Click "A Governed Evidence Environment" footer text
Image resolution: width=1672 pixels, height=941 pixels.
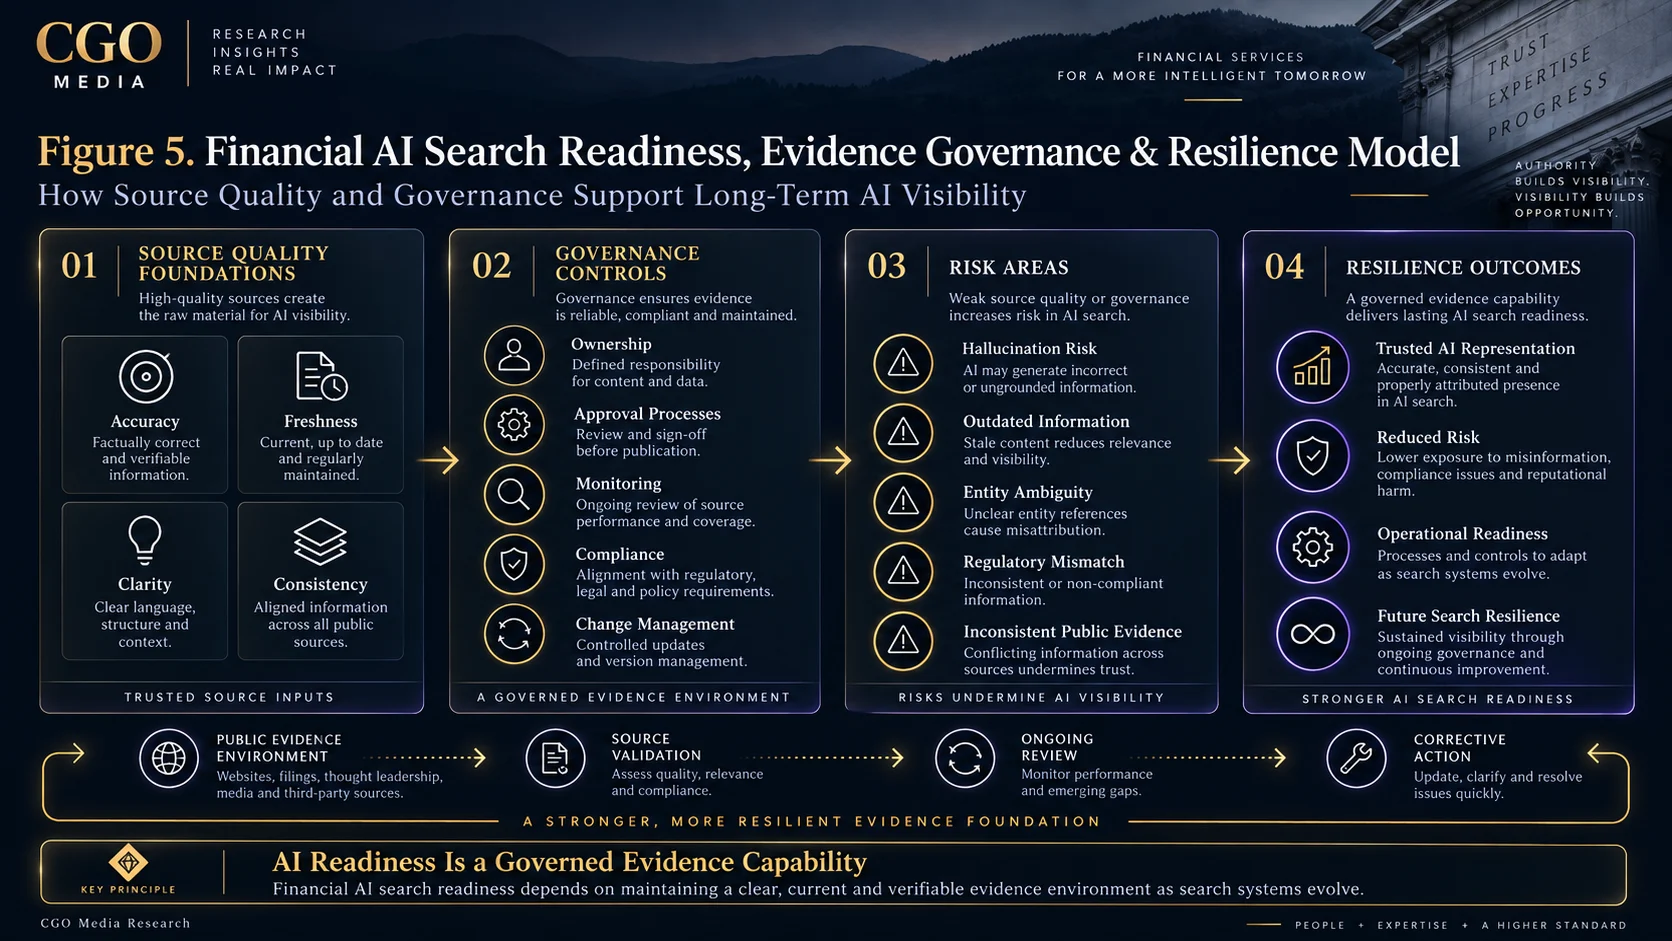[x=633, y=697]
